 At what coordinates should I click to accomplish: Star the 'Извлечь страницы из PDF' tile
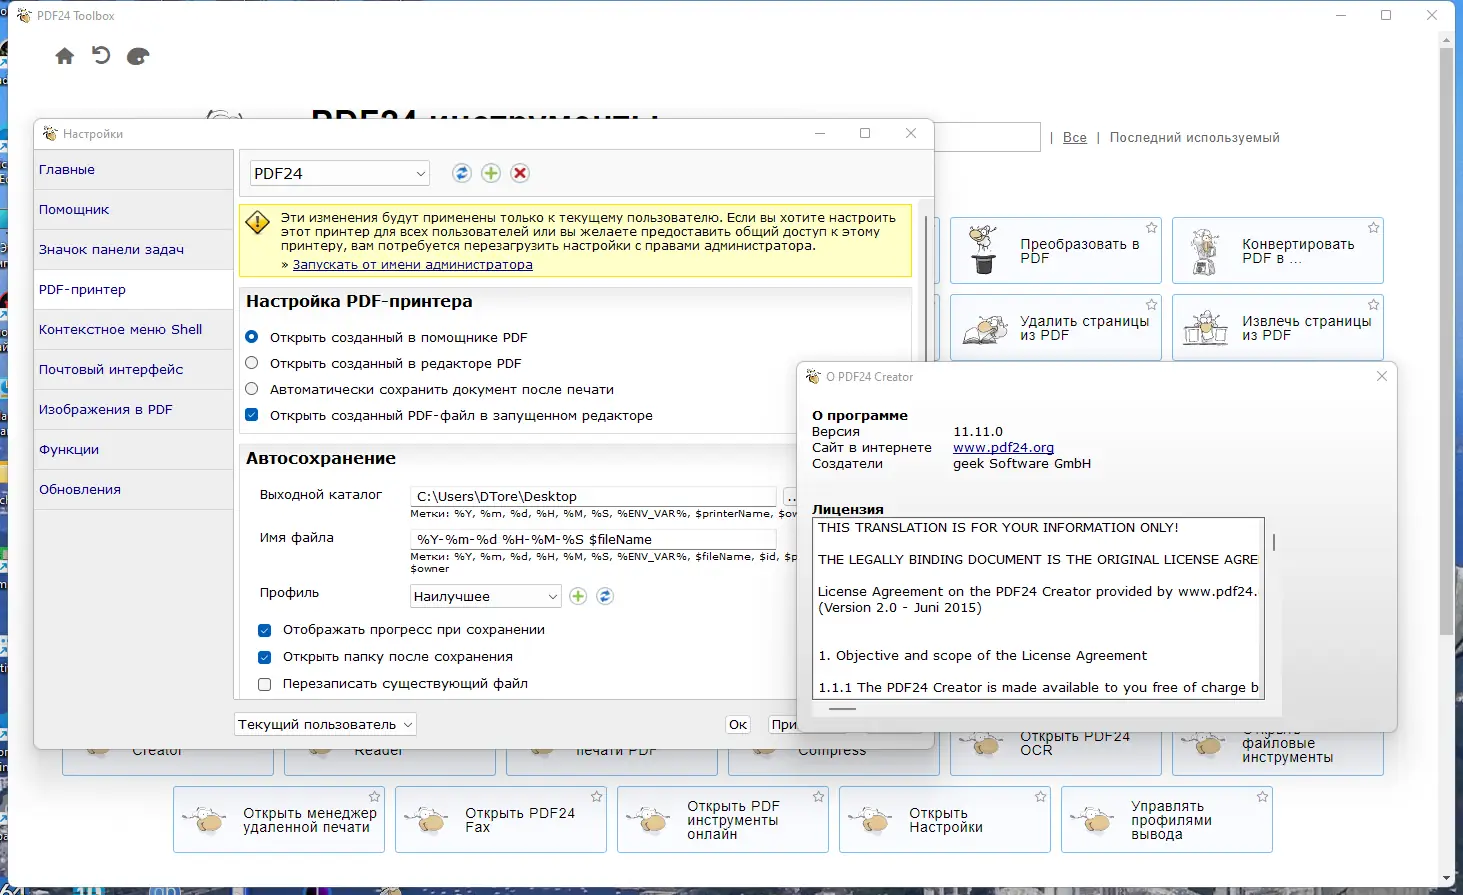click(x=1373, y=305)
